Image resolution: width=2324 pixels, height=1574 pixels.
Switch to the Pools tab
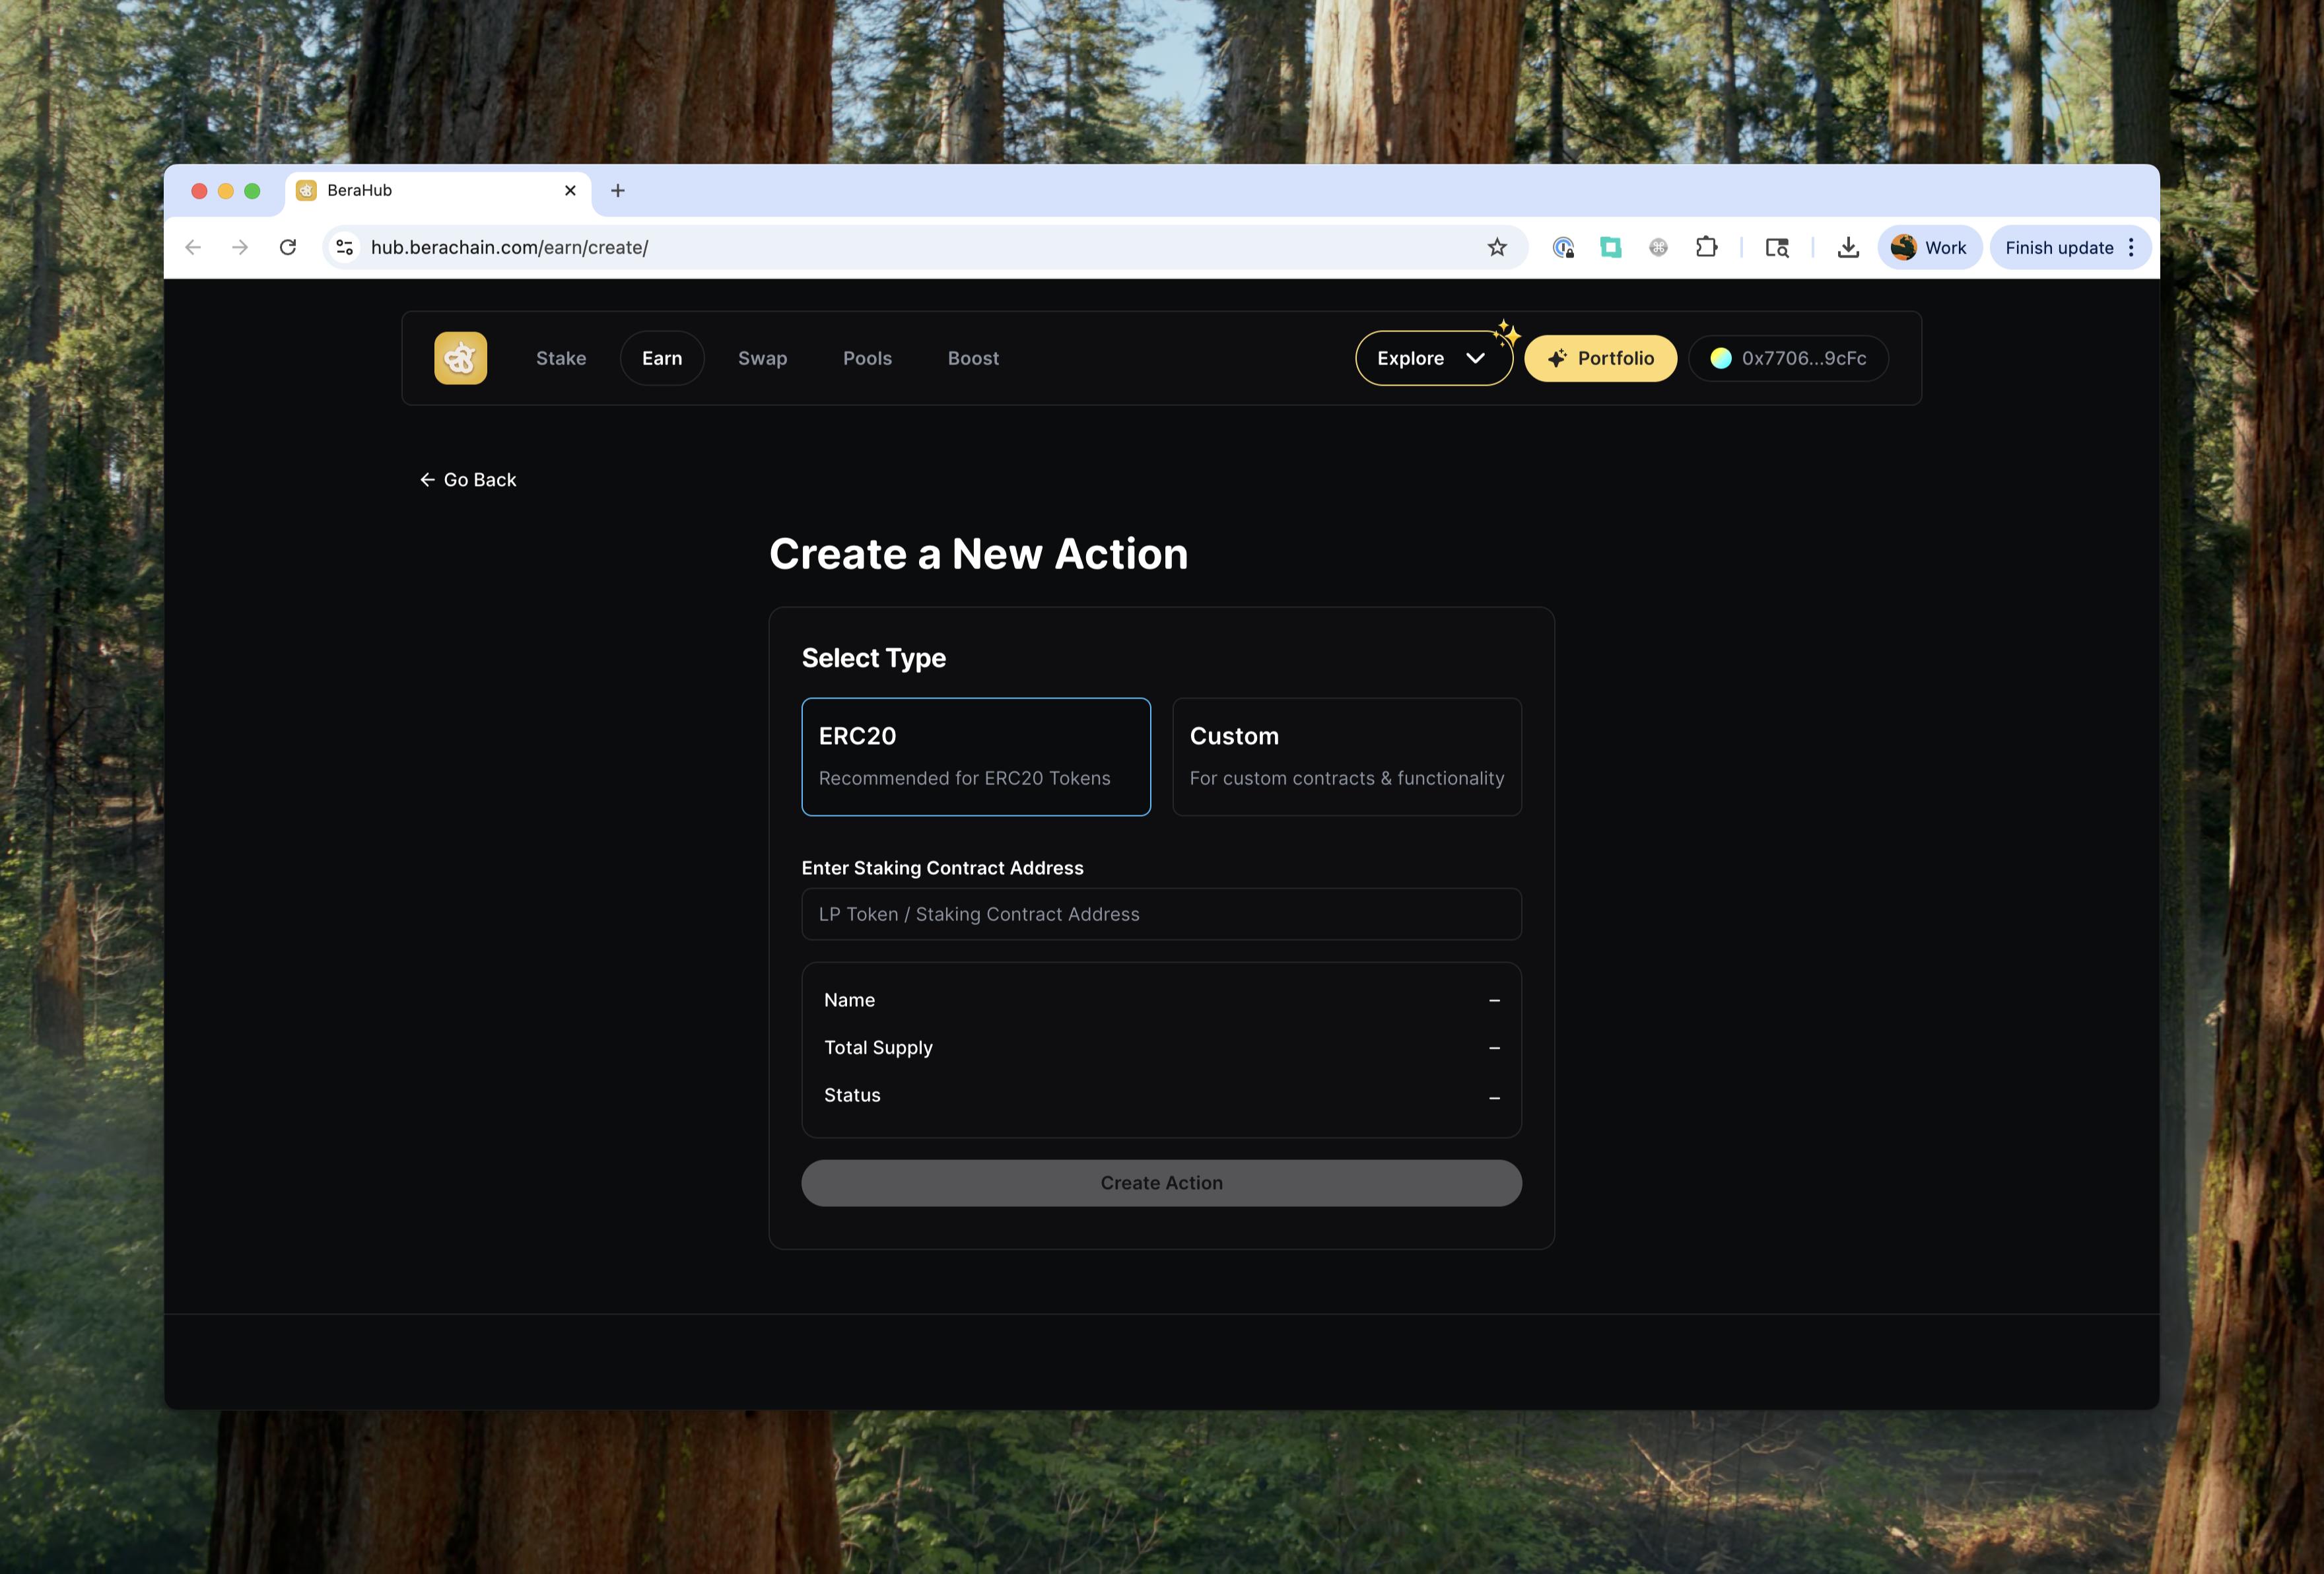867,358
